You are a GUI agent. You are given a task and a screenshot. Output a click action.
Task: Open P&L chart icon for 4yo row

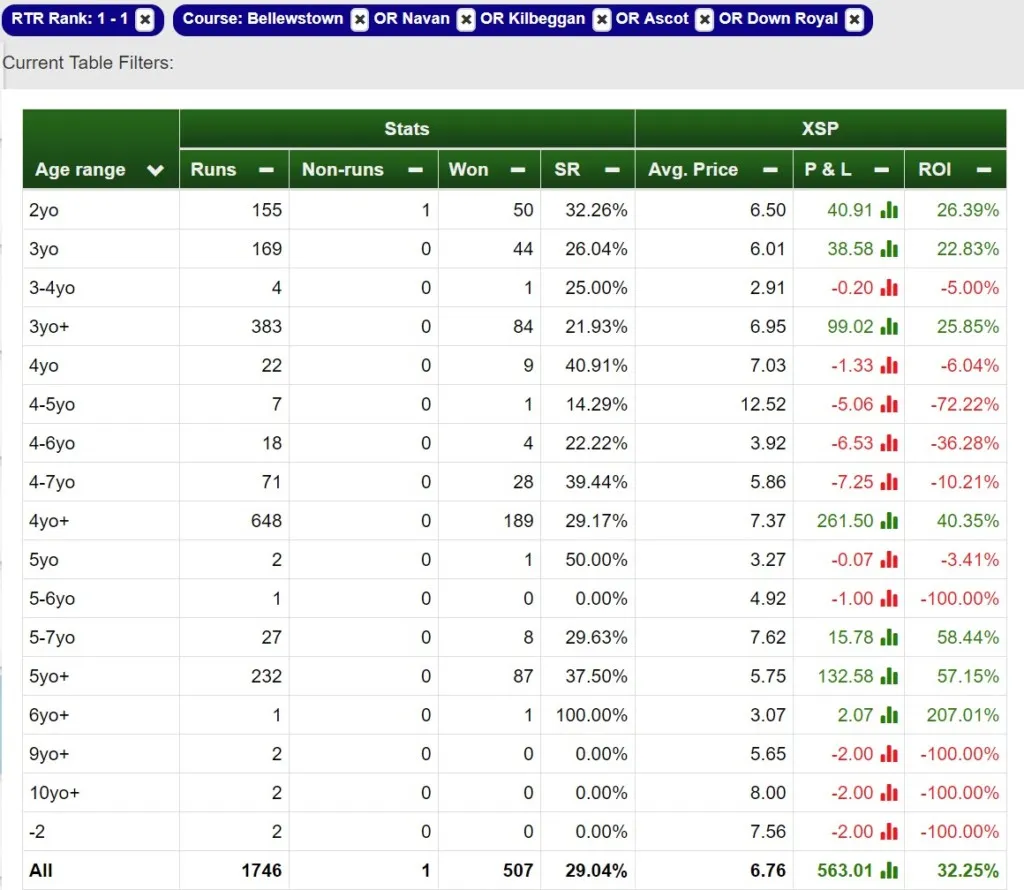[x=889, y=365]
